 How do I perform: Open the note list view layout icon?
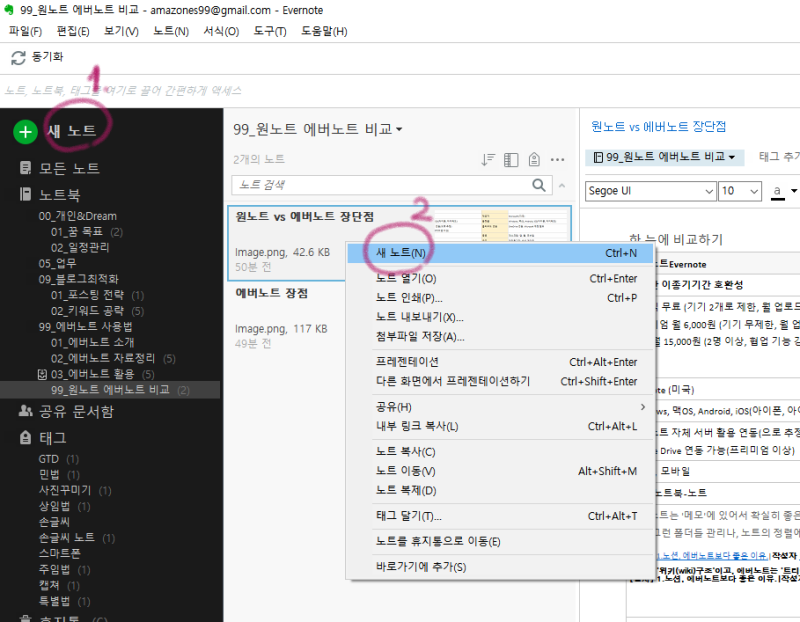click(511, 160)
